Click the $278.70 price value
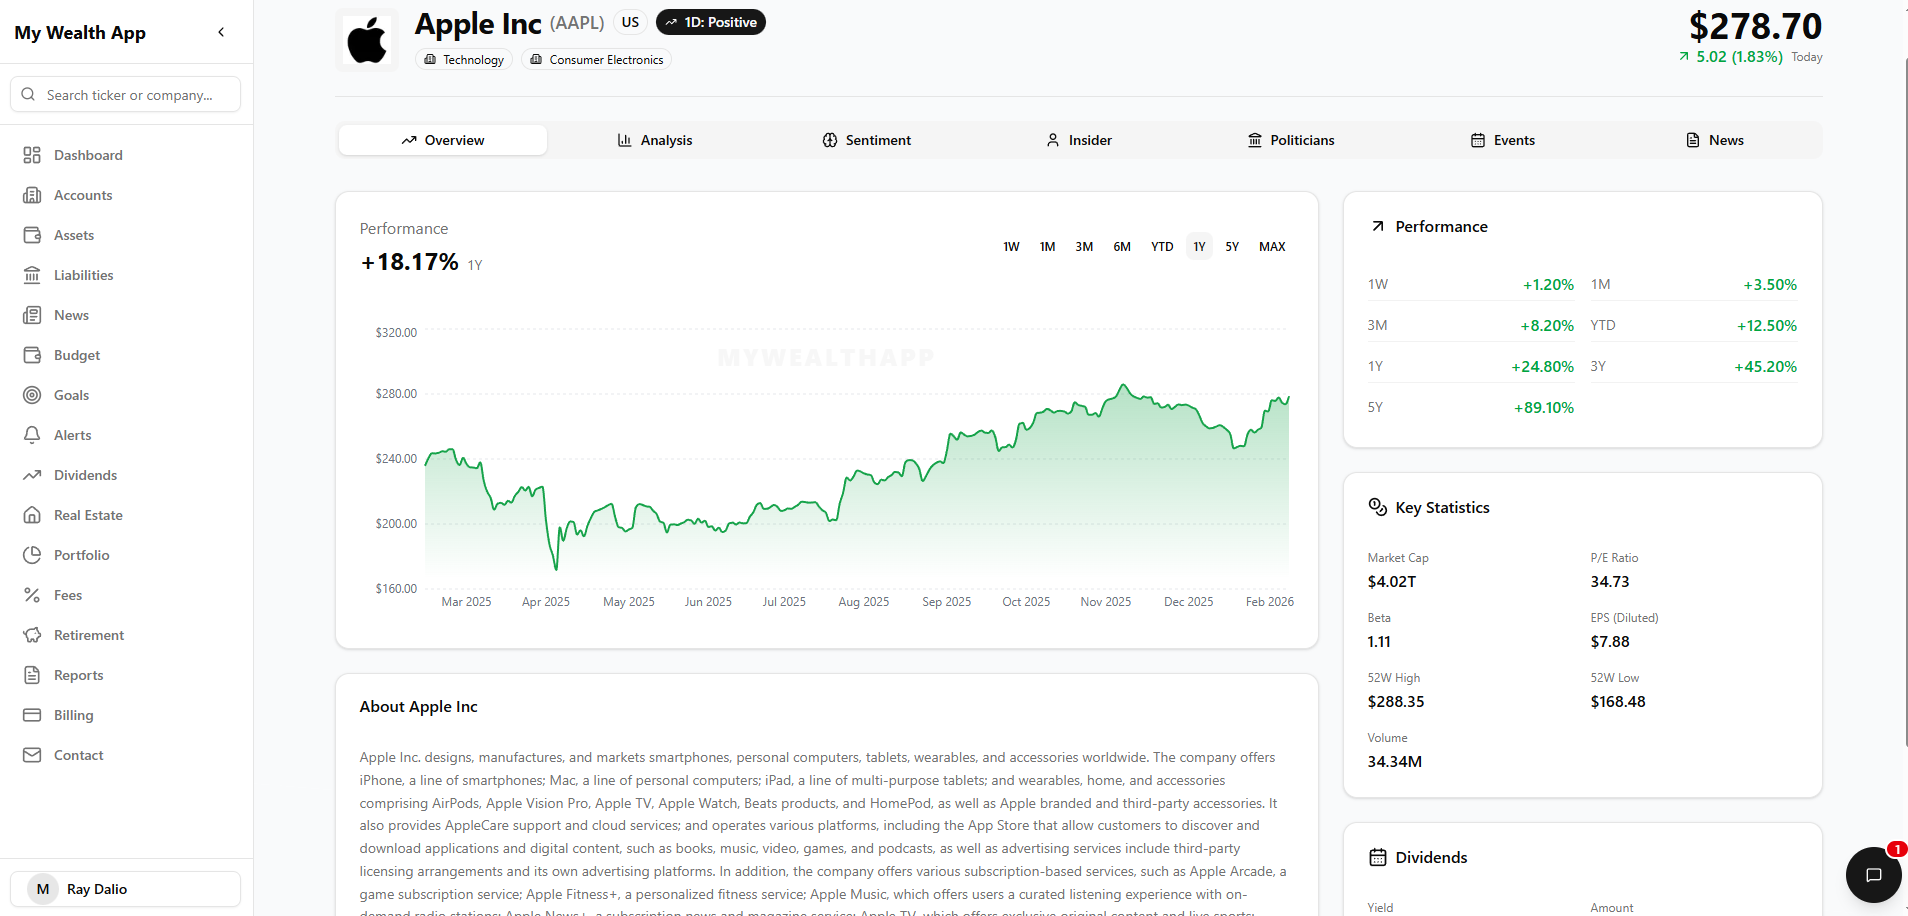The image size is (1908, 916). tap(1755, 26)
